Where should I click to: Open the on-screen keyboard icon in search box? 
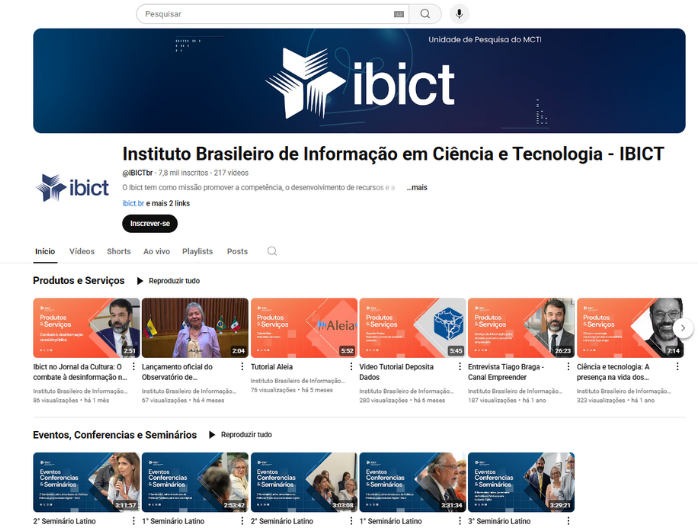(x=399, y=14)
